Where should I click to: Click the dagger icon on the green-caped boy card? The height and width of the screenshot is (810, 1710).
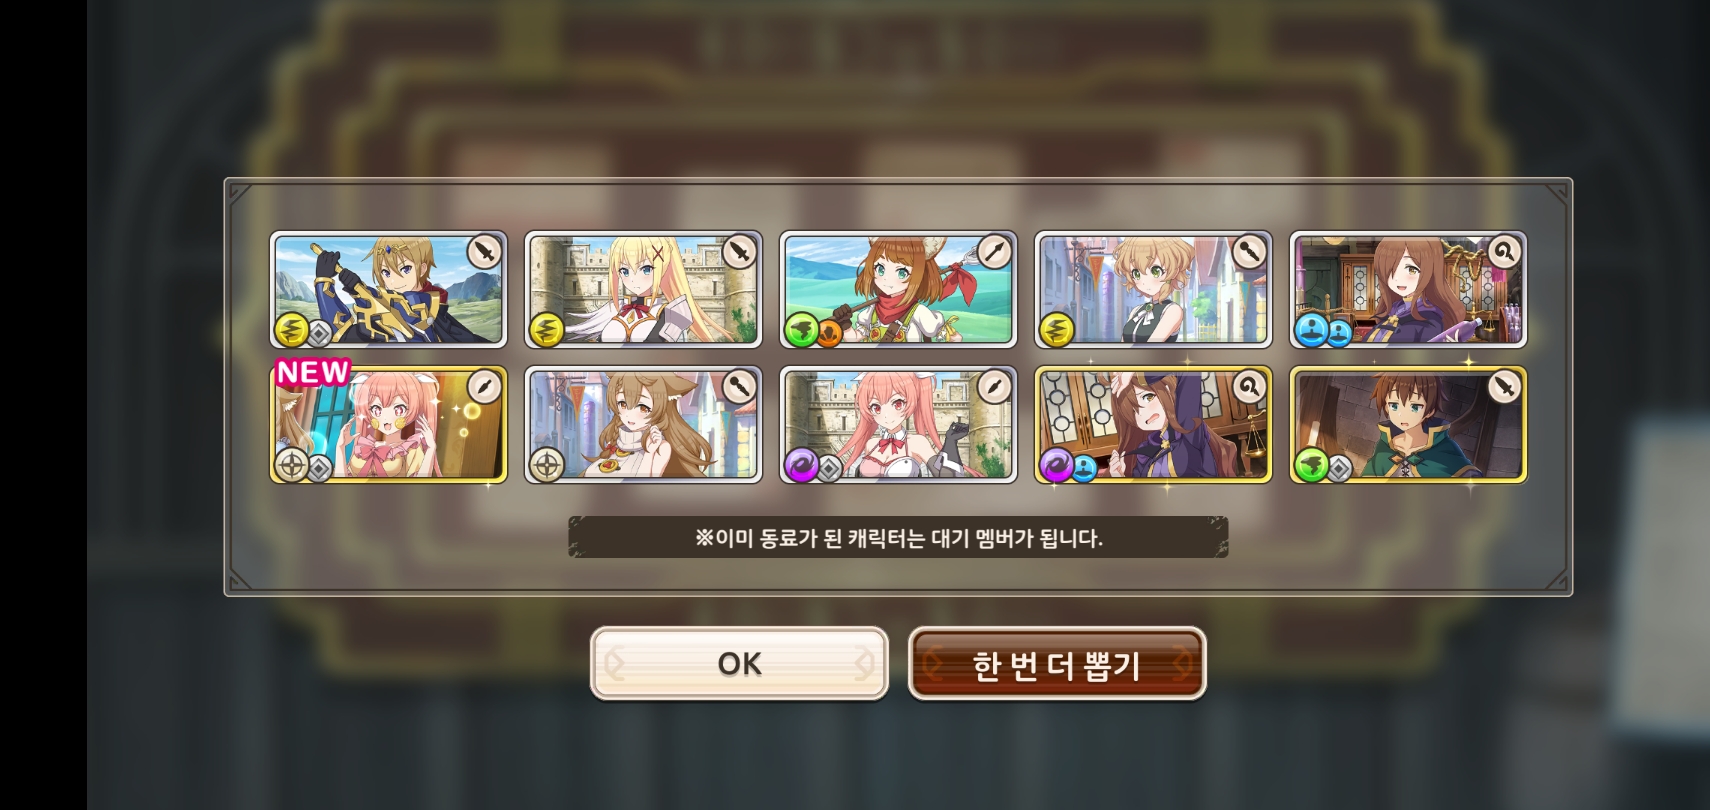(x=1504, y=386)
